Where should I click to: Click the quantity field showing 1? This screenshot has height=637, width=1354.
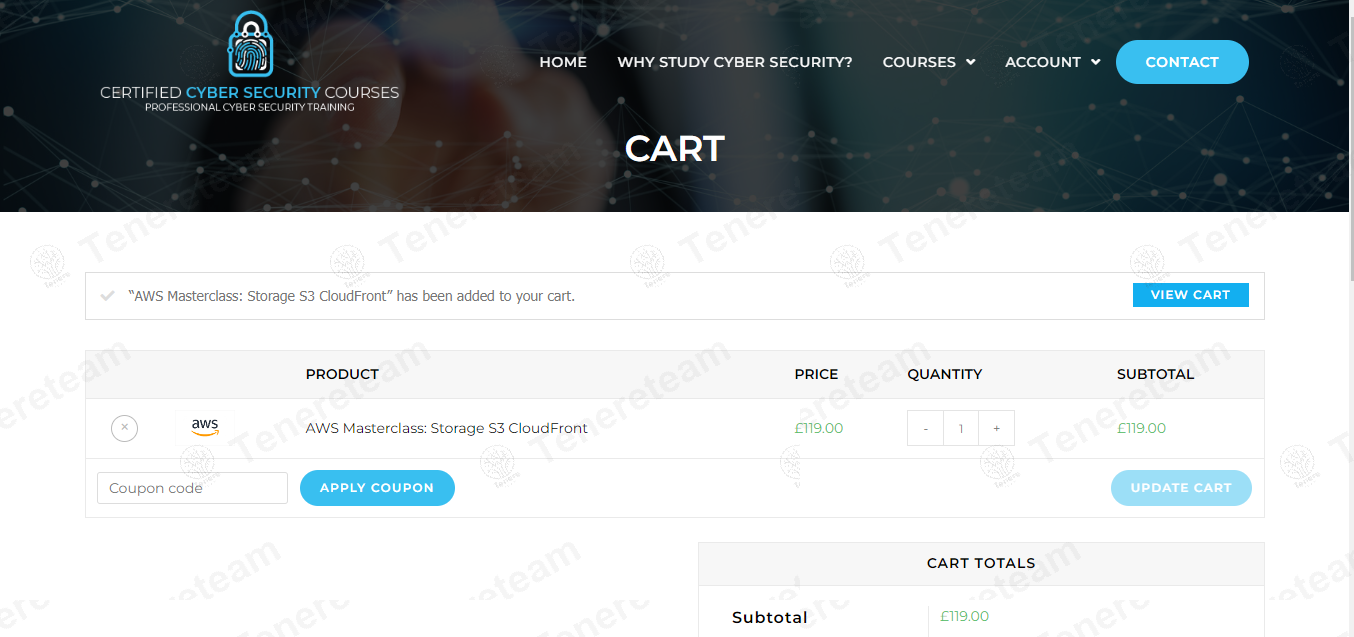pyautogui.click(x=961, y=428)
